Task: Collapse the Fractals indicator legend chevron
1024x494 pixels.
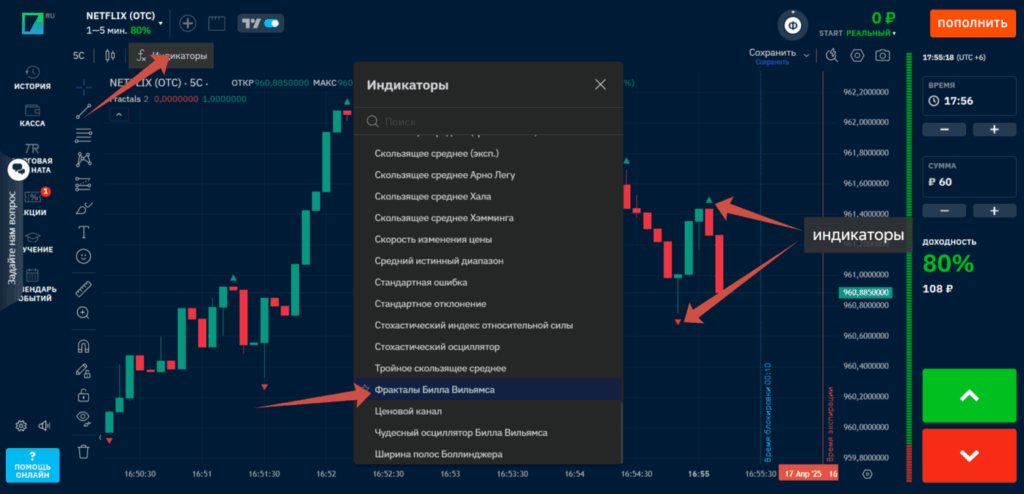Action: (118, 115)
